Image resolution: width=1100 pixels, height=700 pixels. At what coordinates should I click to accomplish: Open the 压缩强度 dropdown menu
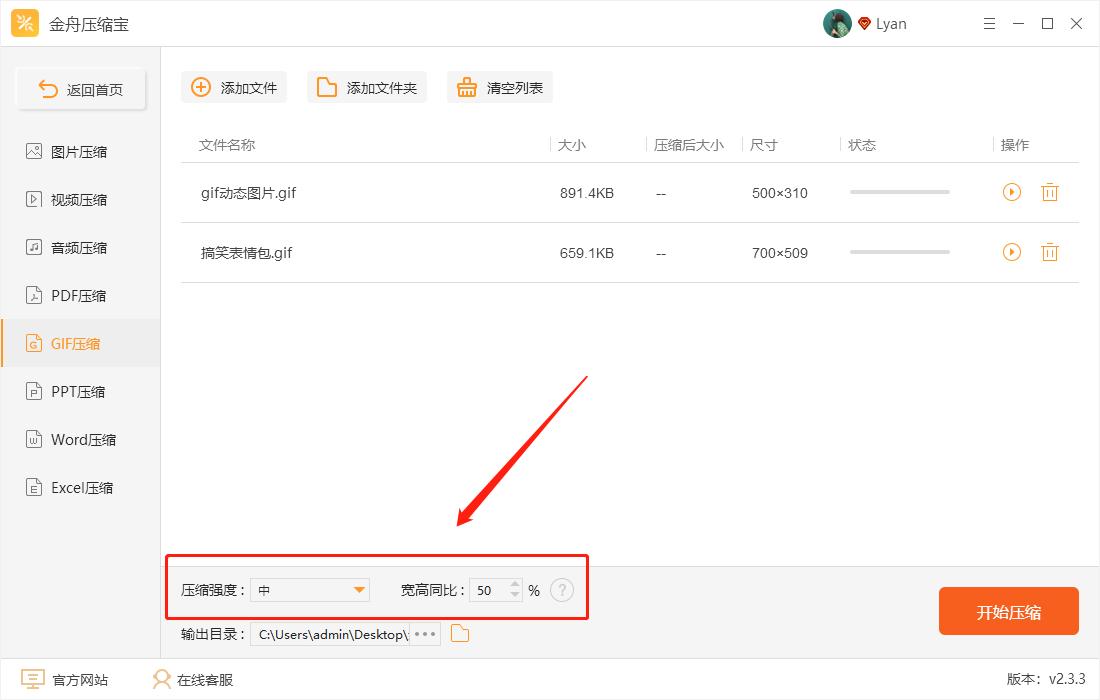[310, 590]
